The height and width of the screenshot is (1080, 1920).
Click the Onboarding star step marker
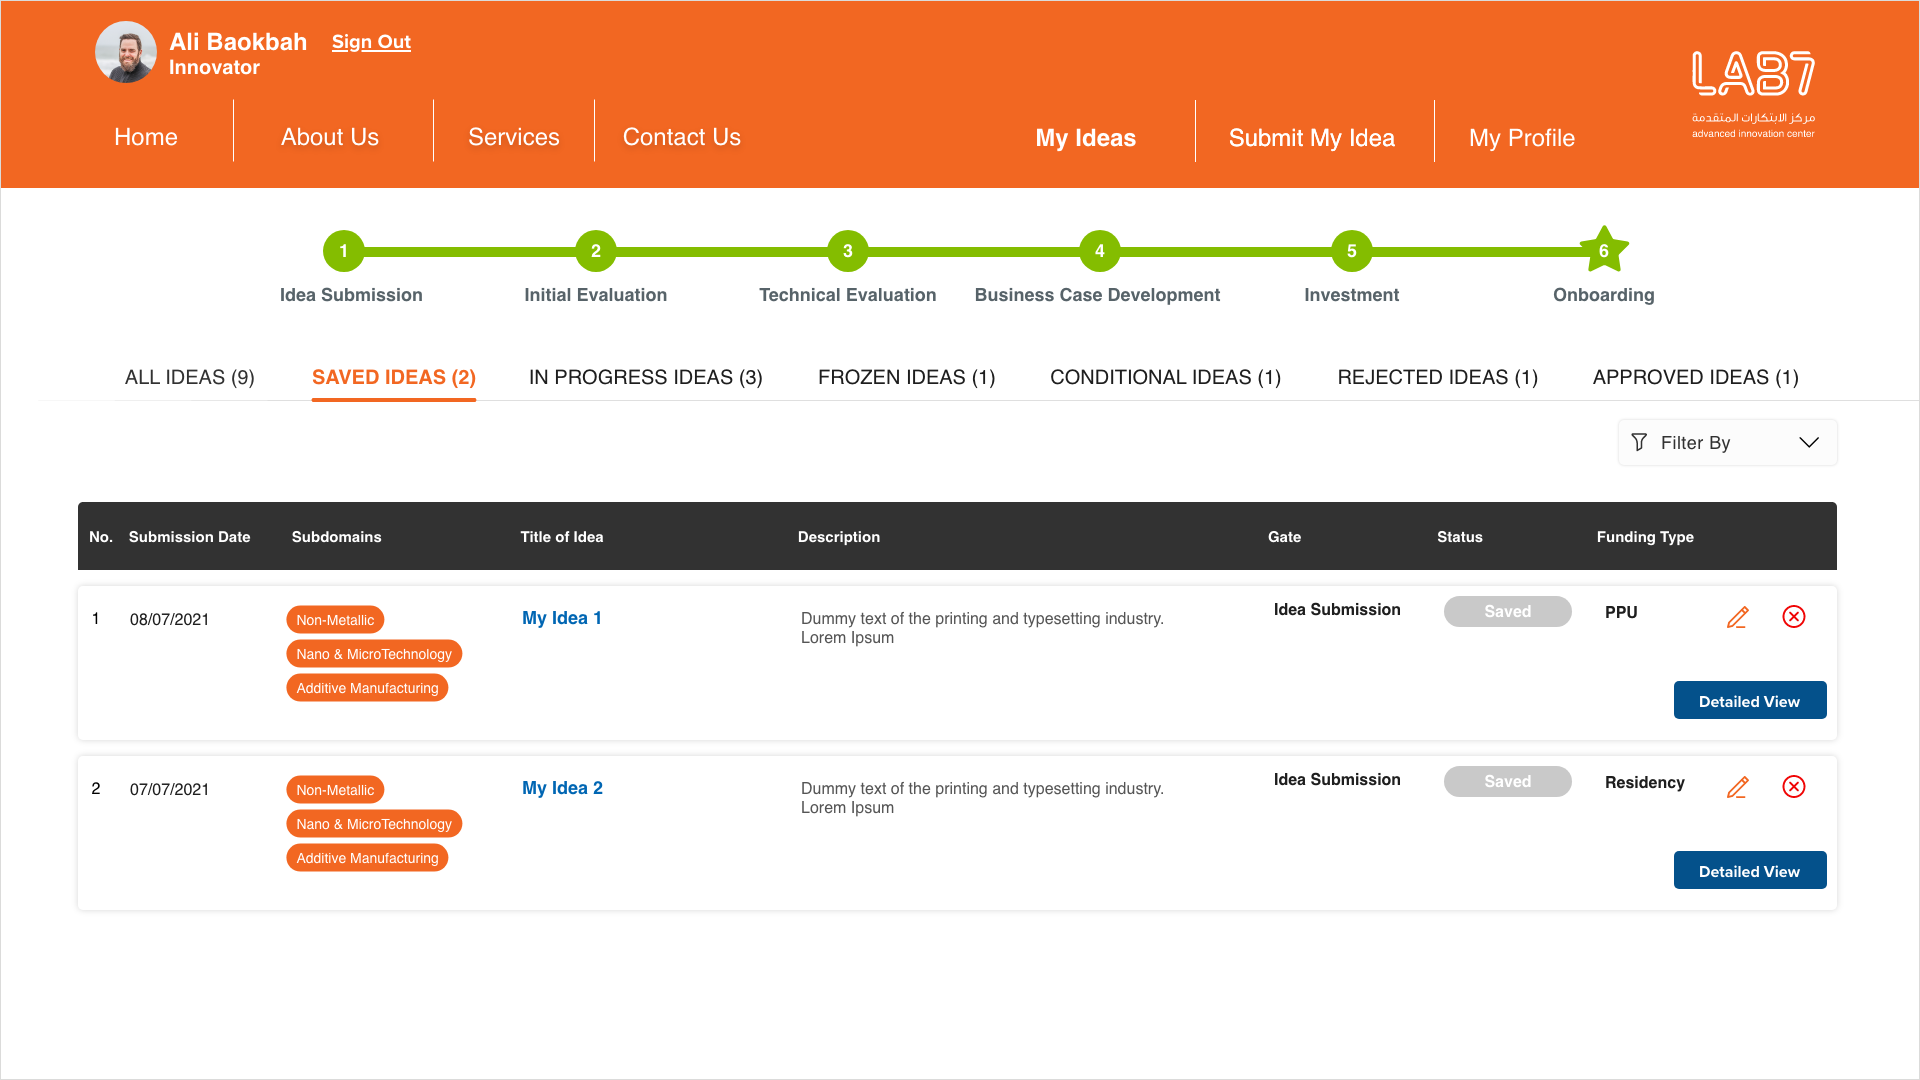(1603, 251)
